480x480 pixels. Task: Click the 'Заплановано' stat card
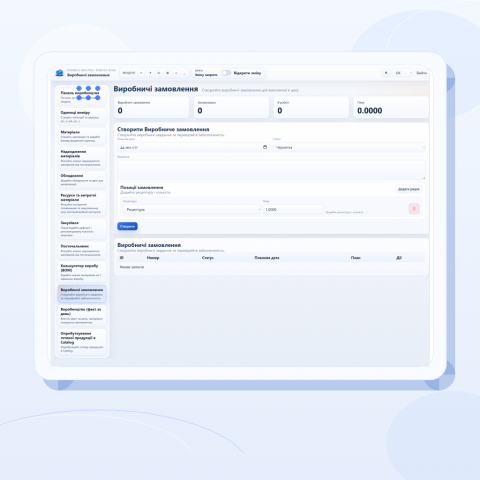pos(231,107)
